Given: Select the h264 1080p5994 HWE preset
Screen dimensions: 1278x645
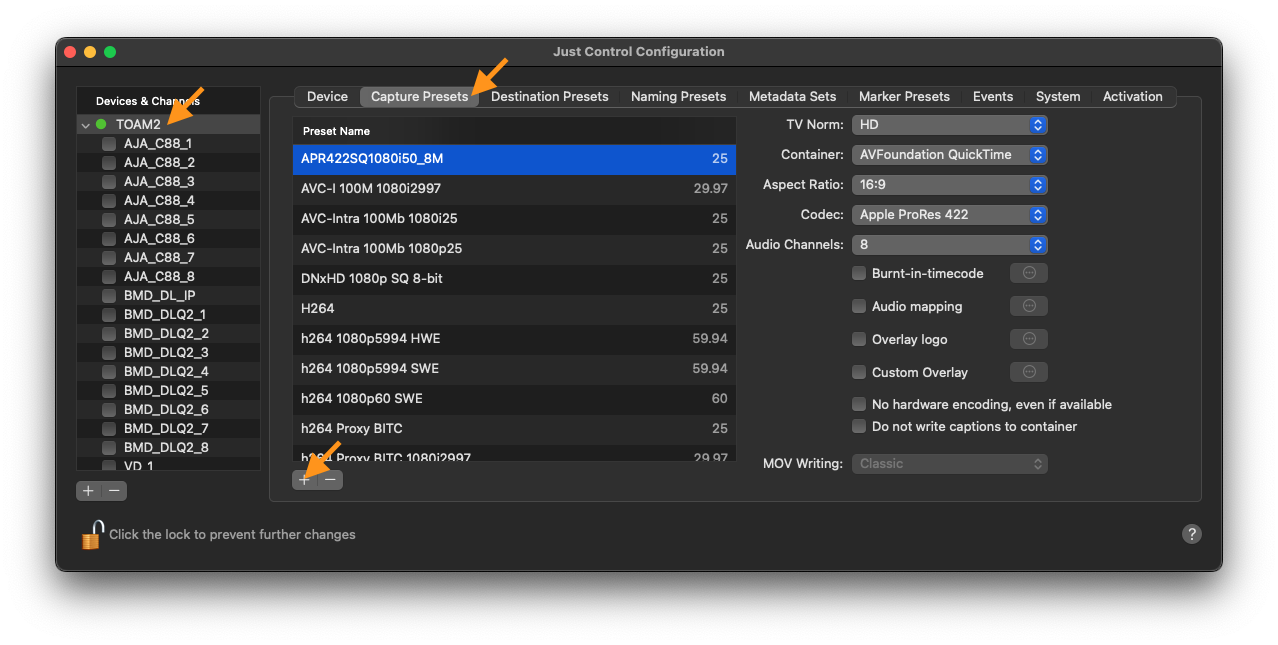Looking at the screenshot, I should (x=514, y=339).
